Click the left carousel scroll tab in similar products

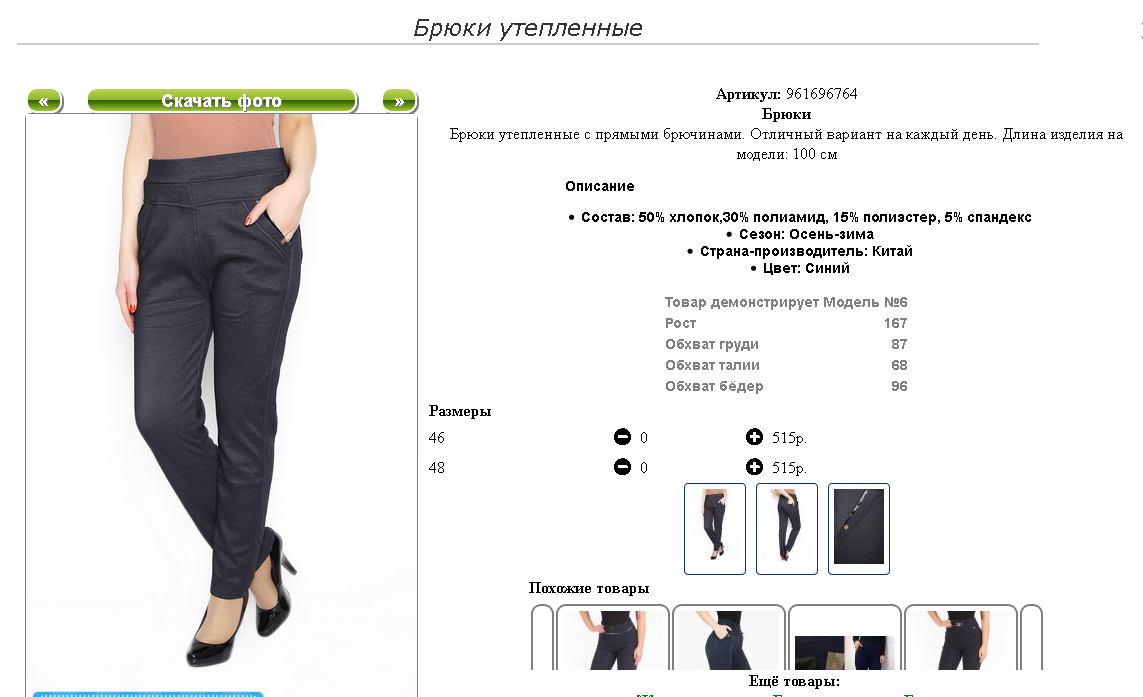542,637
